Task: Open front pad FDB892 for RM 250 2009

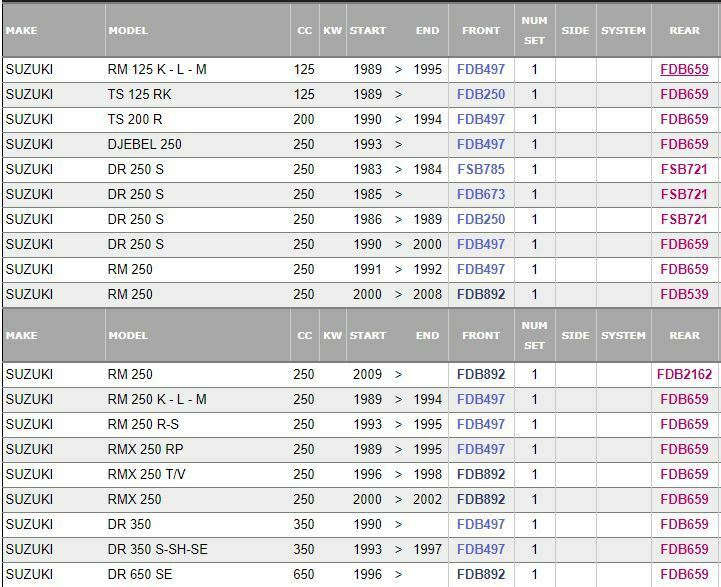Action: click(481, 374)
